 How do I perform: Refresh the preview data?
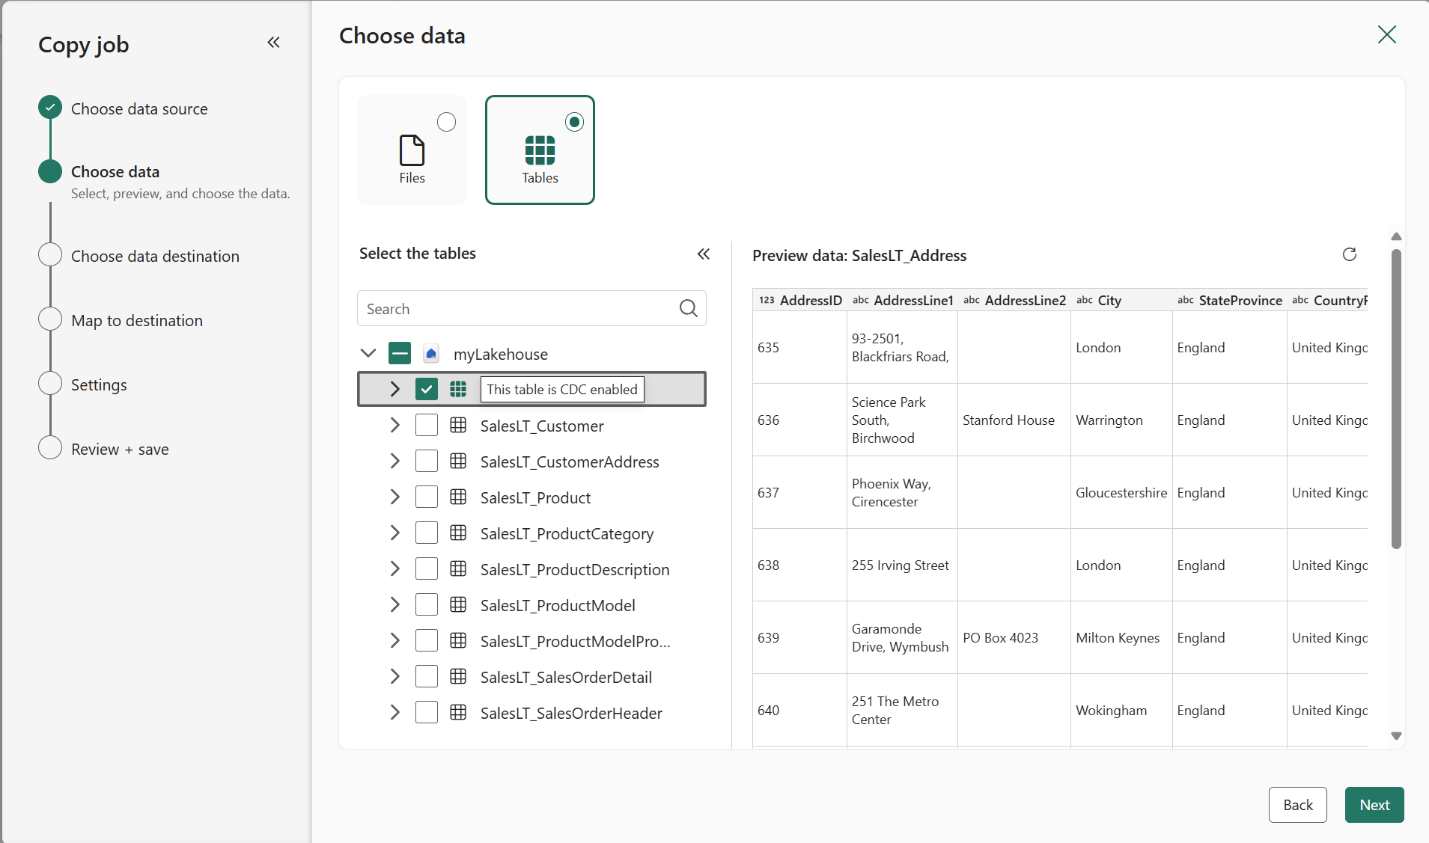[1349, 254]
